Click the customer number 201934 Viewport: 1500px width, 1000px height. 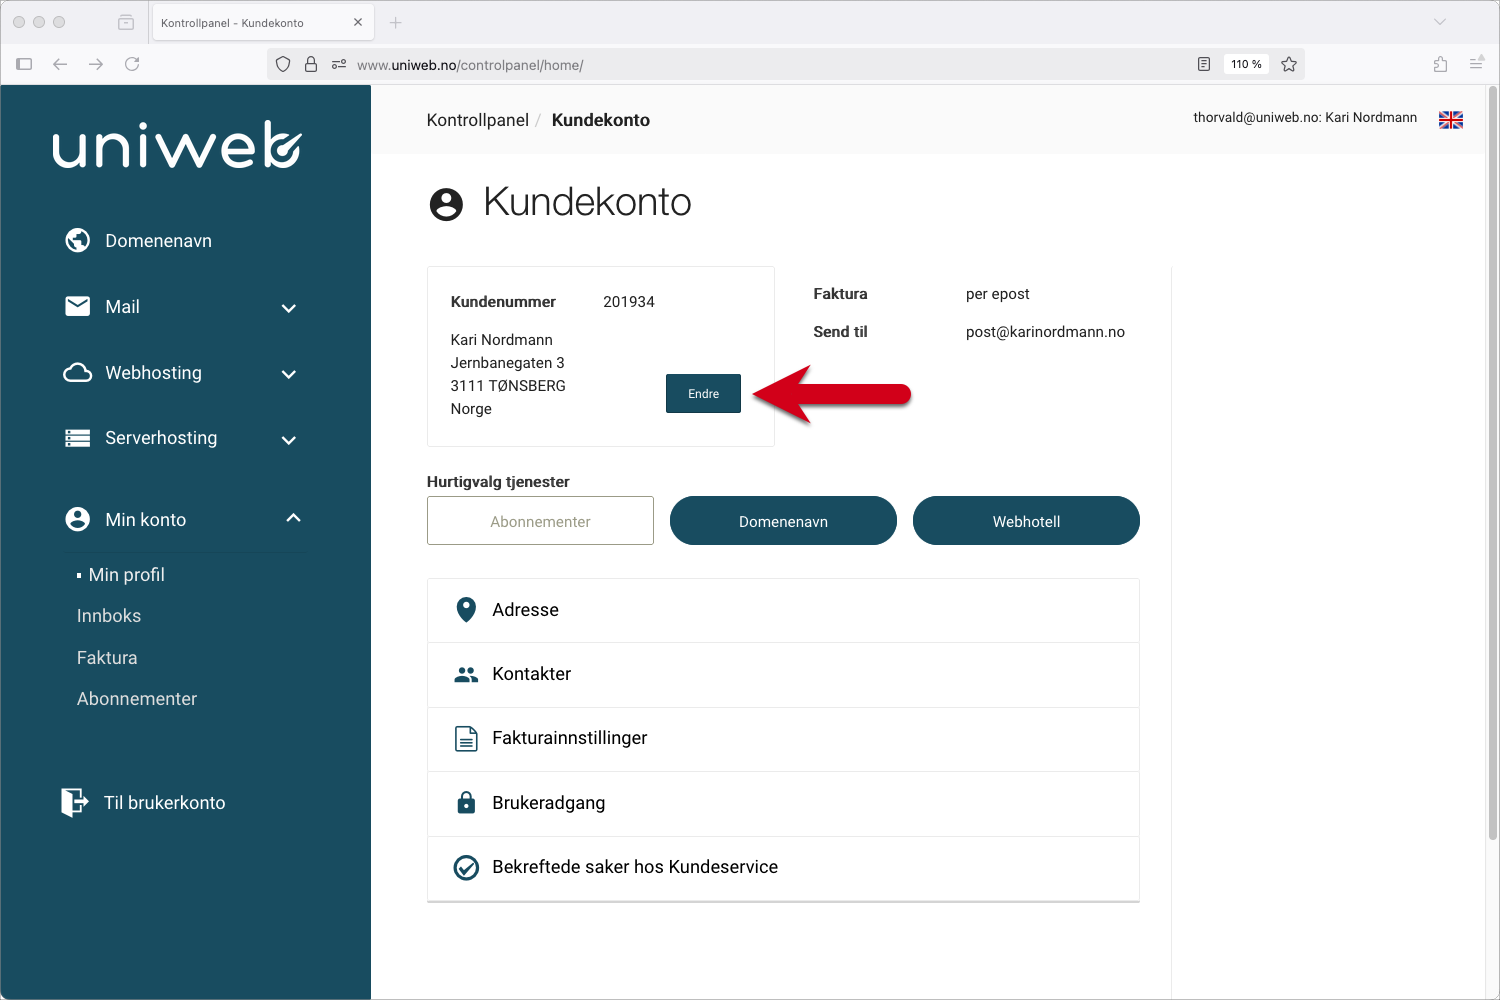pyautogui.click(x=629, y=302)
